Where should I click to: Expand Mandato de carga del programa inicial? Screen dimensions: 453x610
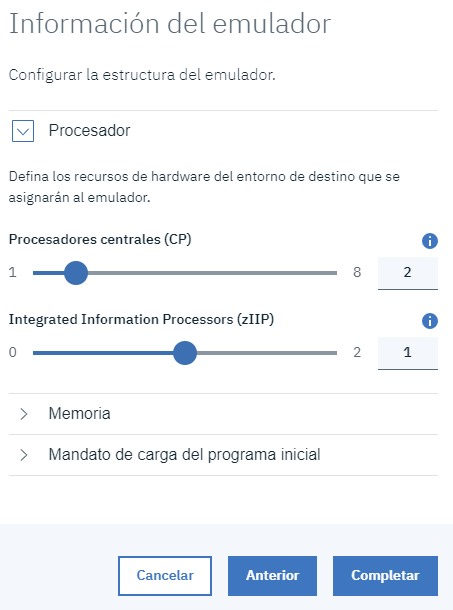[23, 455]
